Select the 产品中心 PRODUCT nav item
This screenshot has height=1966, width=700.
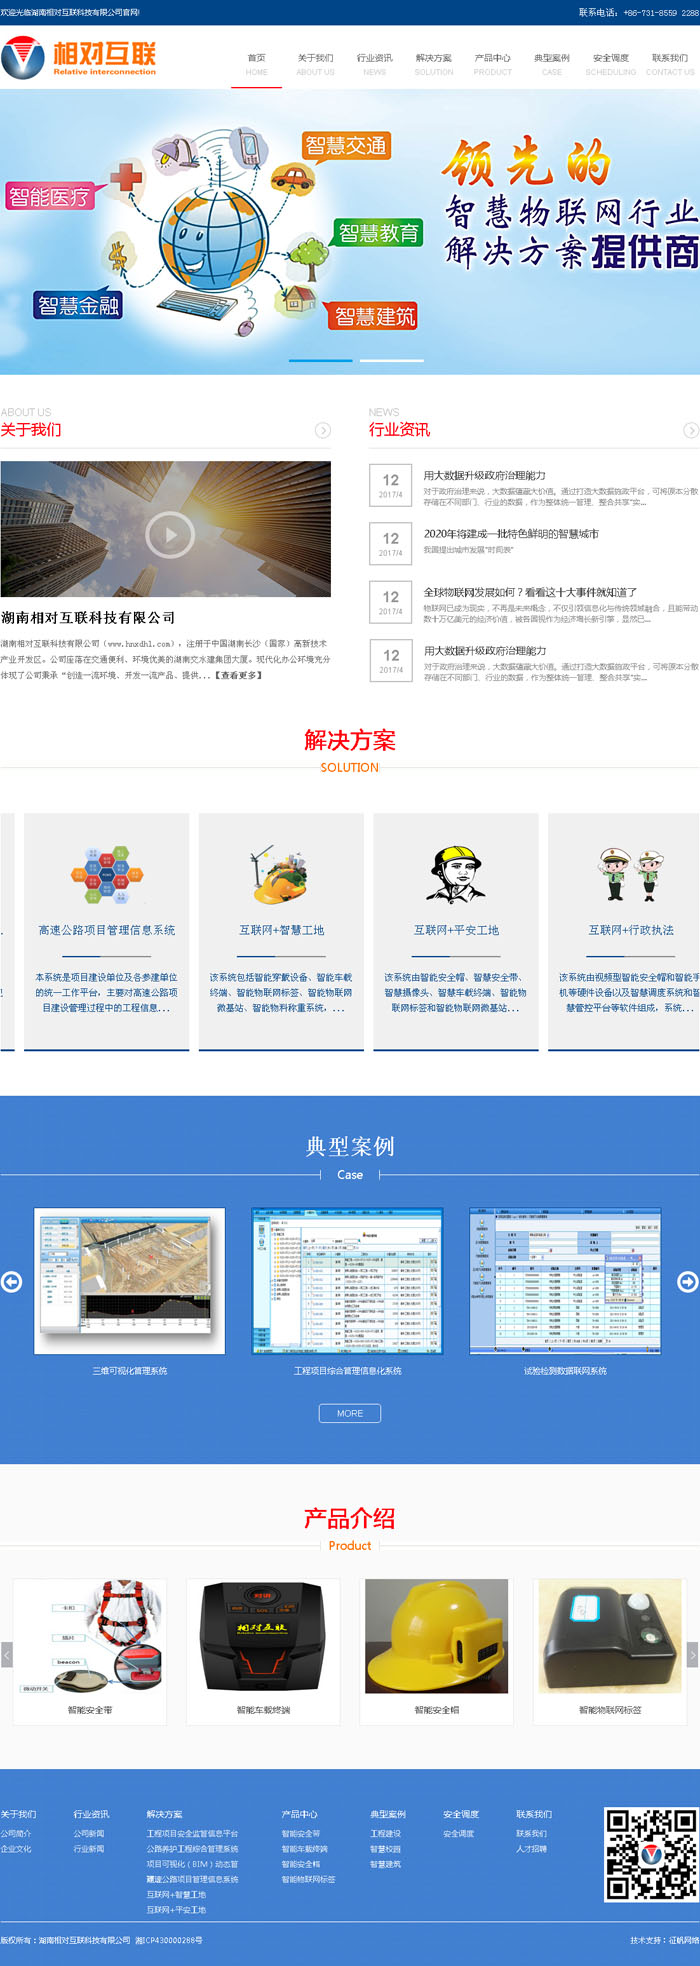click(x=492, y=64)
